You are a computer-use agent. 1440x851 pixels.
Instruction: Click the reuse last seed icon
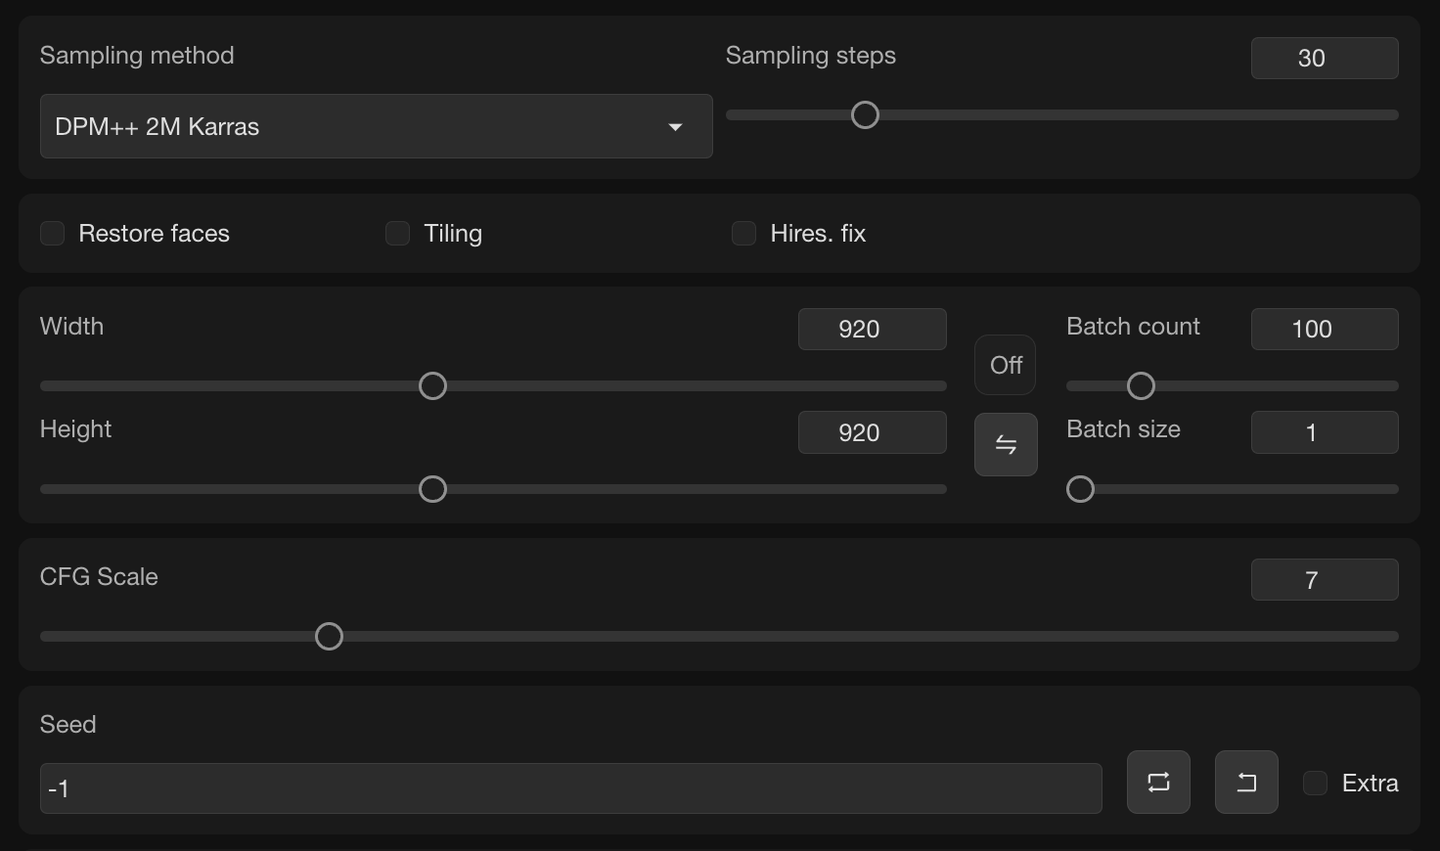tap(1246, 782)
